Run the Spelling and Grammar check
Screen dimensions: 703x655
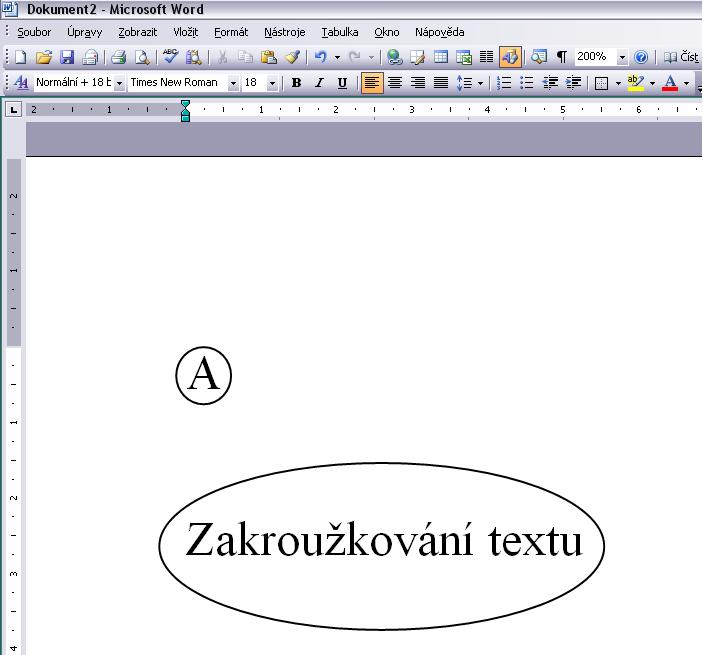(x=170, y=58)
